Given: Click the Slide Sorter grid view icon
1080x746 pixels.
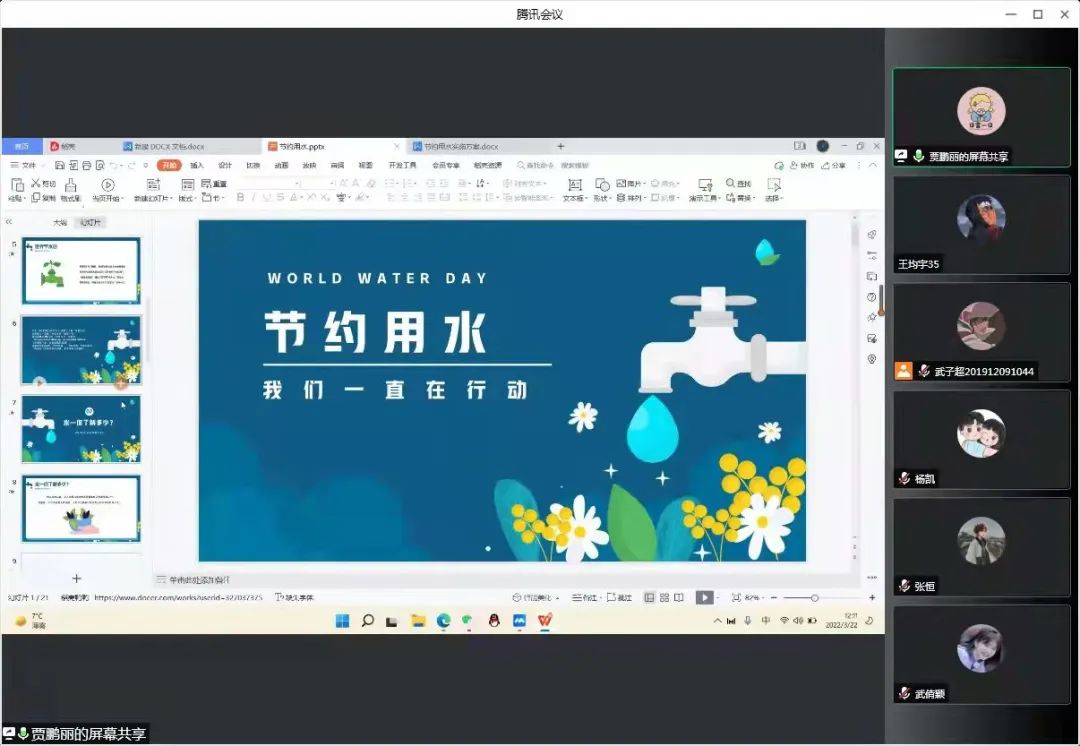Looking at the screenshot, I should pyautogui.click(x=664, y=597).
